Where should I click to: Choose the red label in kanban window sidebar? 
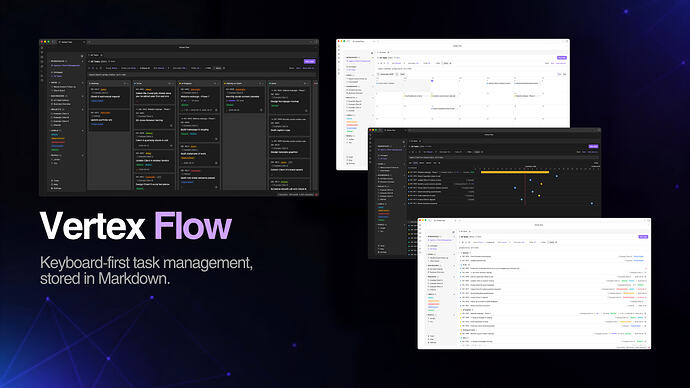pos(58,142)
